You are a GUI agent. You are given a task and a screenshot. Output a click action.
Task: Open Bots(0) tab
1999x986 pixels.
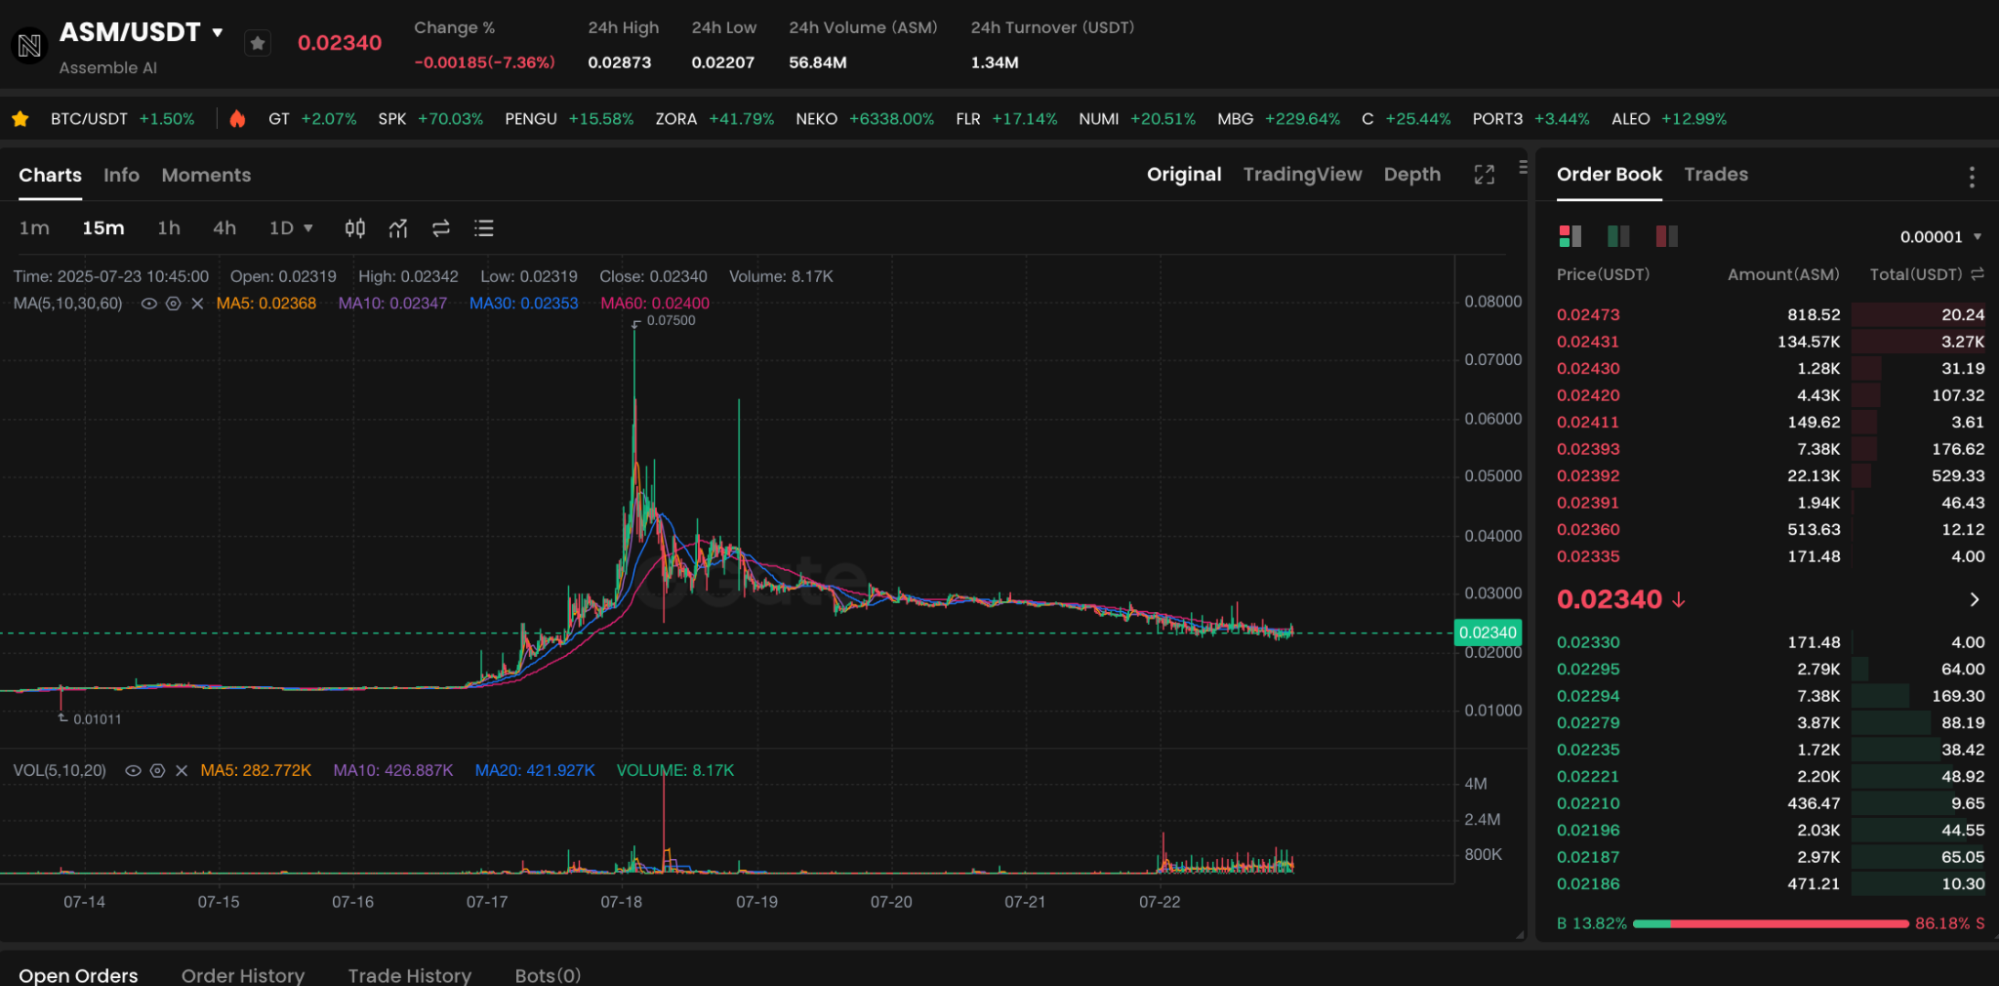tap(548, 975)
